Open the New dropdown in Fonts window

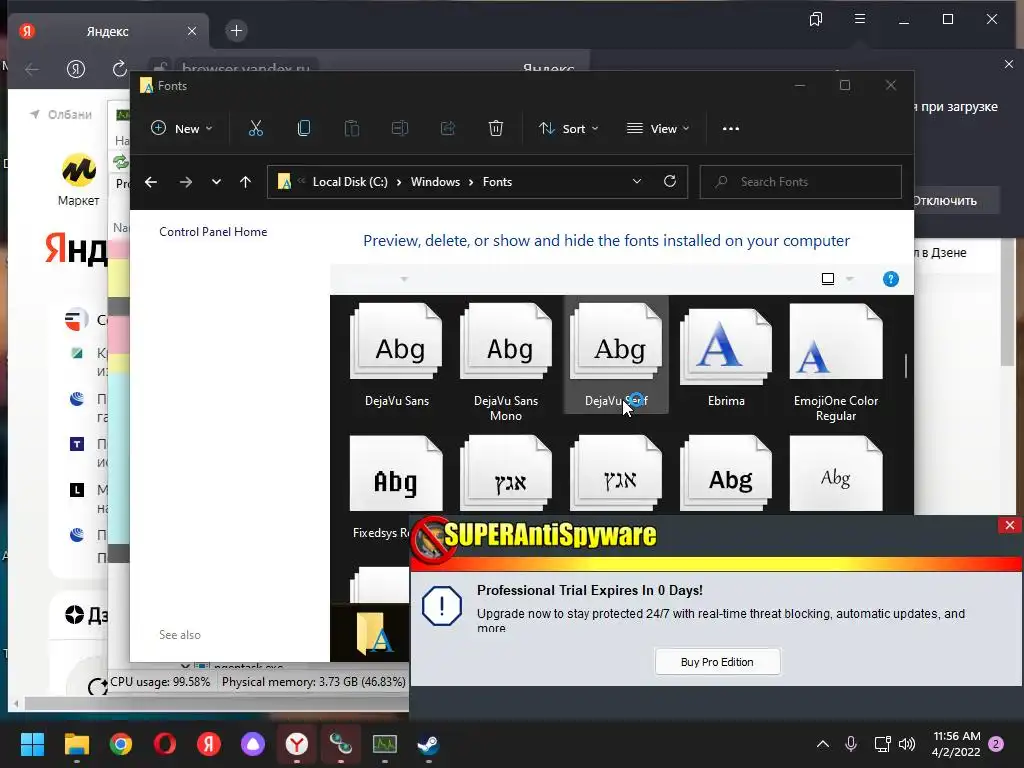click(x=182, y=129)
